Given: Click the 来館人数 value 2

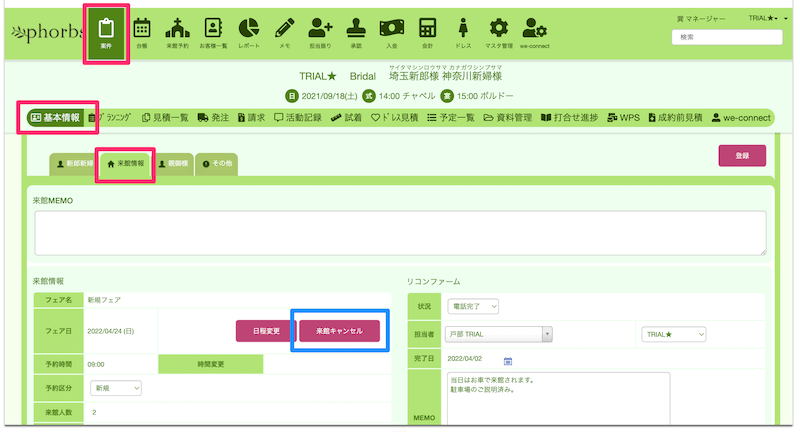Looking at the screenshot, I should pyautogui.click(x=94, y=412).
